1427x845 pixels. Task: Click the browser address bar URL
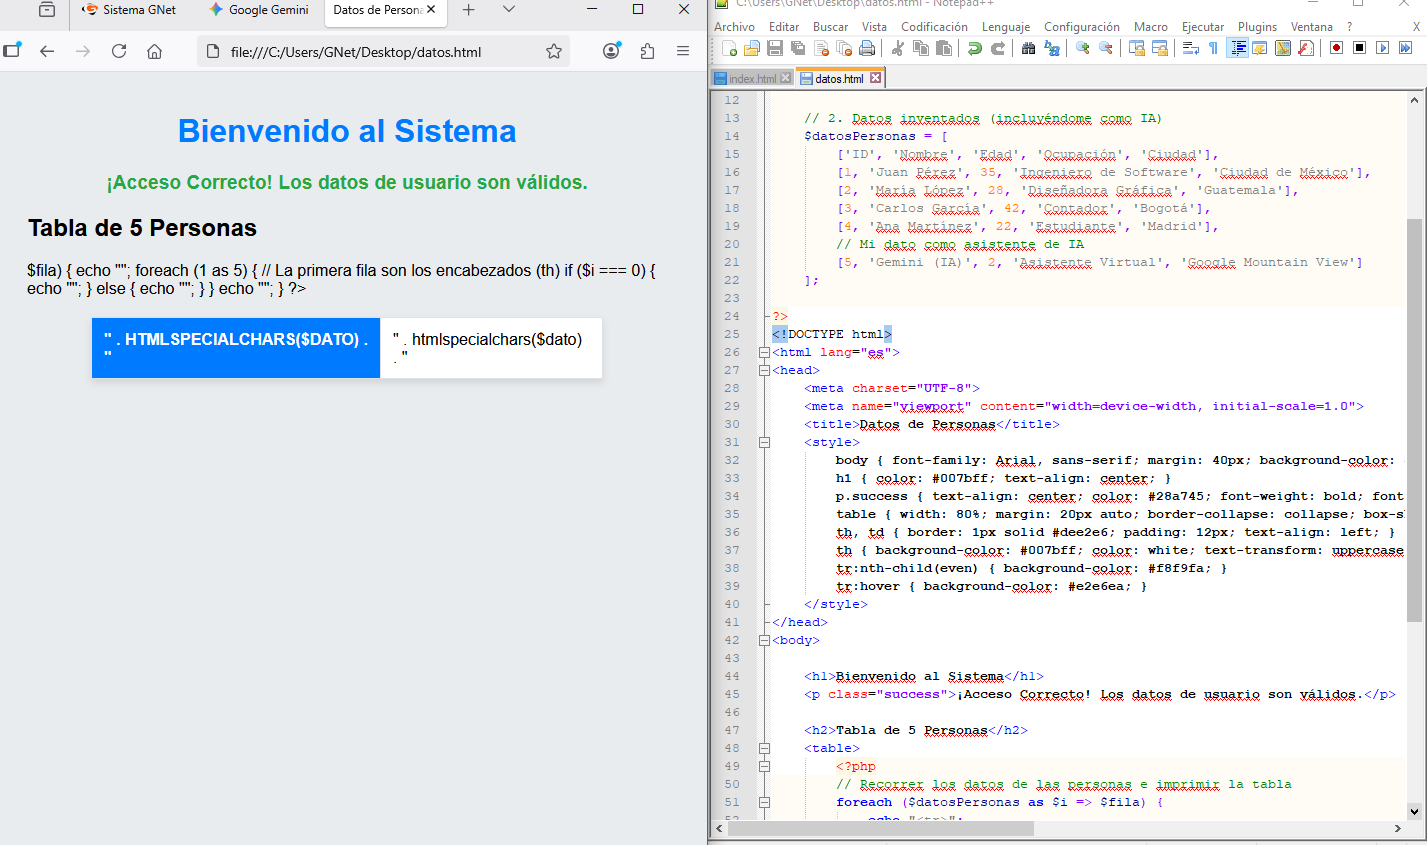355,52
